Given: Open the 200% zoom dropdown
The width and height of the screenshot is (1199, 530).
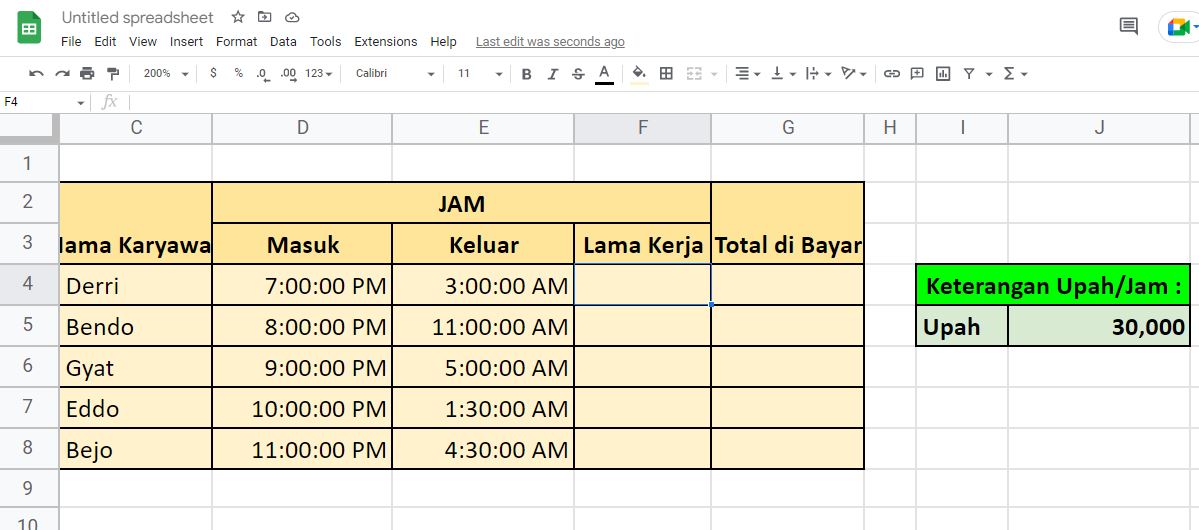Looking at the screenshot, I should [165, 73].
